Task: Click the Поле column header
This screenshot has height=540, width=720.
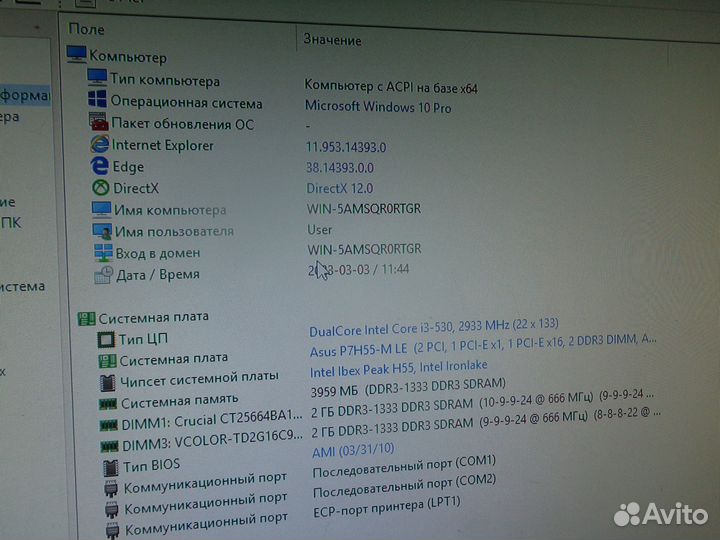Action: click(x=86, y=29)
